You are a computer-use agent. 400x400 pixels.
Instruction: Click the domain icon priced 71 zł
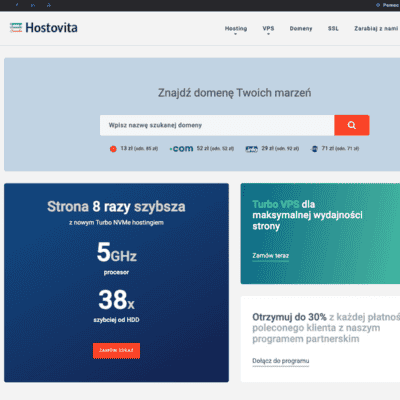tap(314, 149)
